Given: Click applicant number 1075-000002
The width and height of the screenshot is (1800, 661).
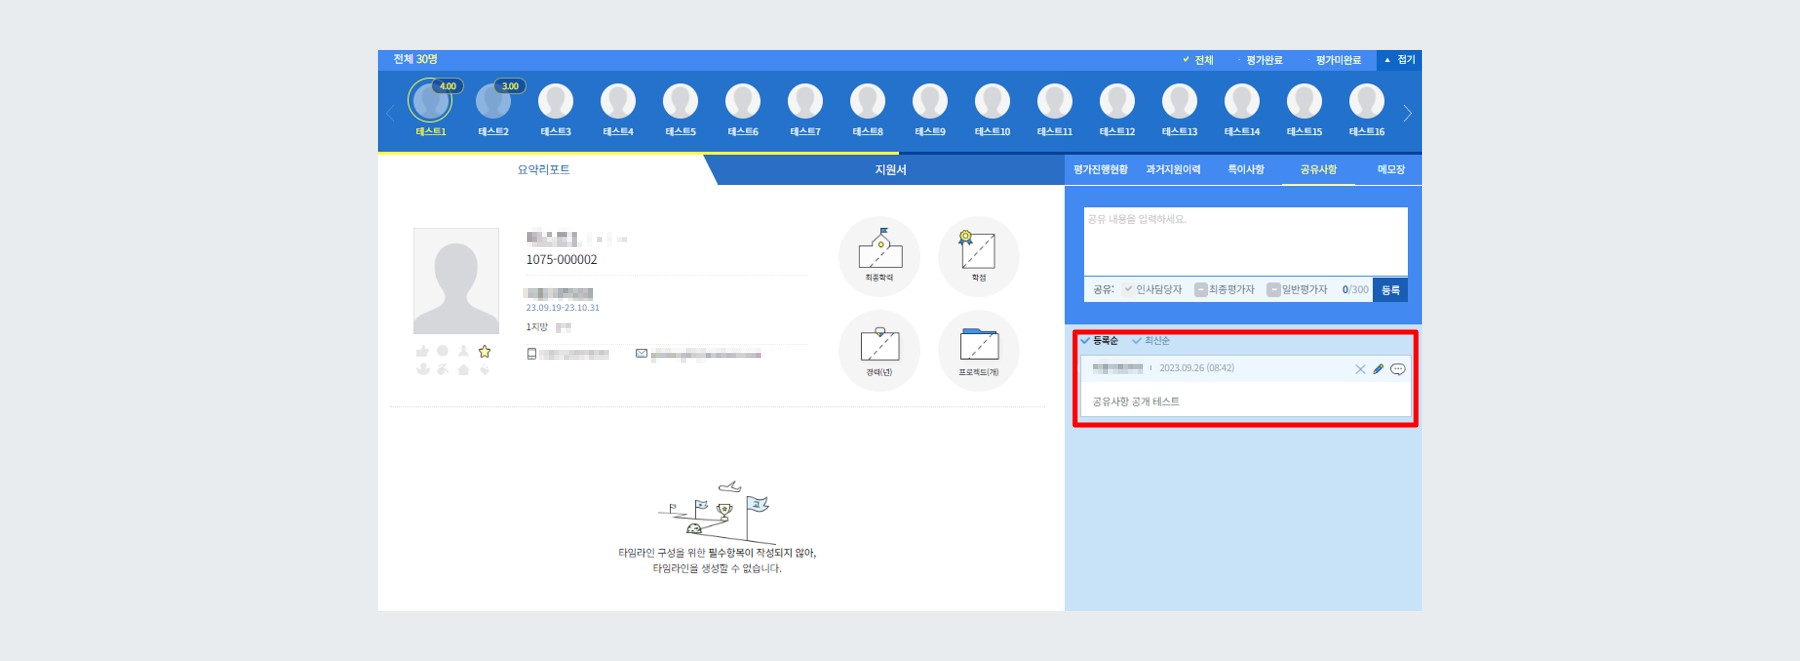Looking at the screenshot, I should pyautogui.click(x=562, y=260).
